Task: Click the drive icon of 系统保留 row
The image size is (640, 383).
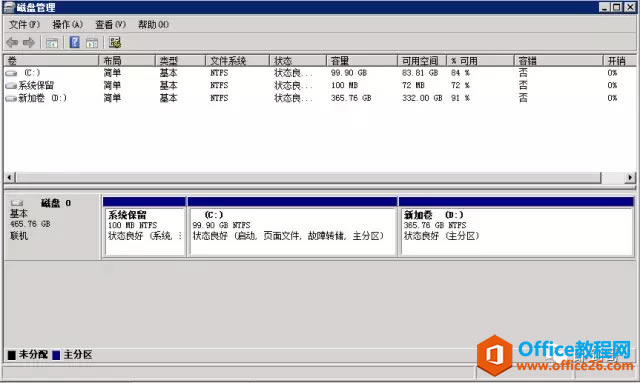Action: 11,86
